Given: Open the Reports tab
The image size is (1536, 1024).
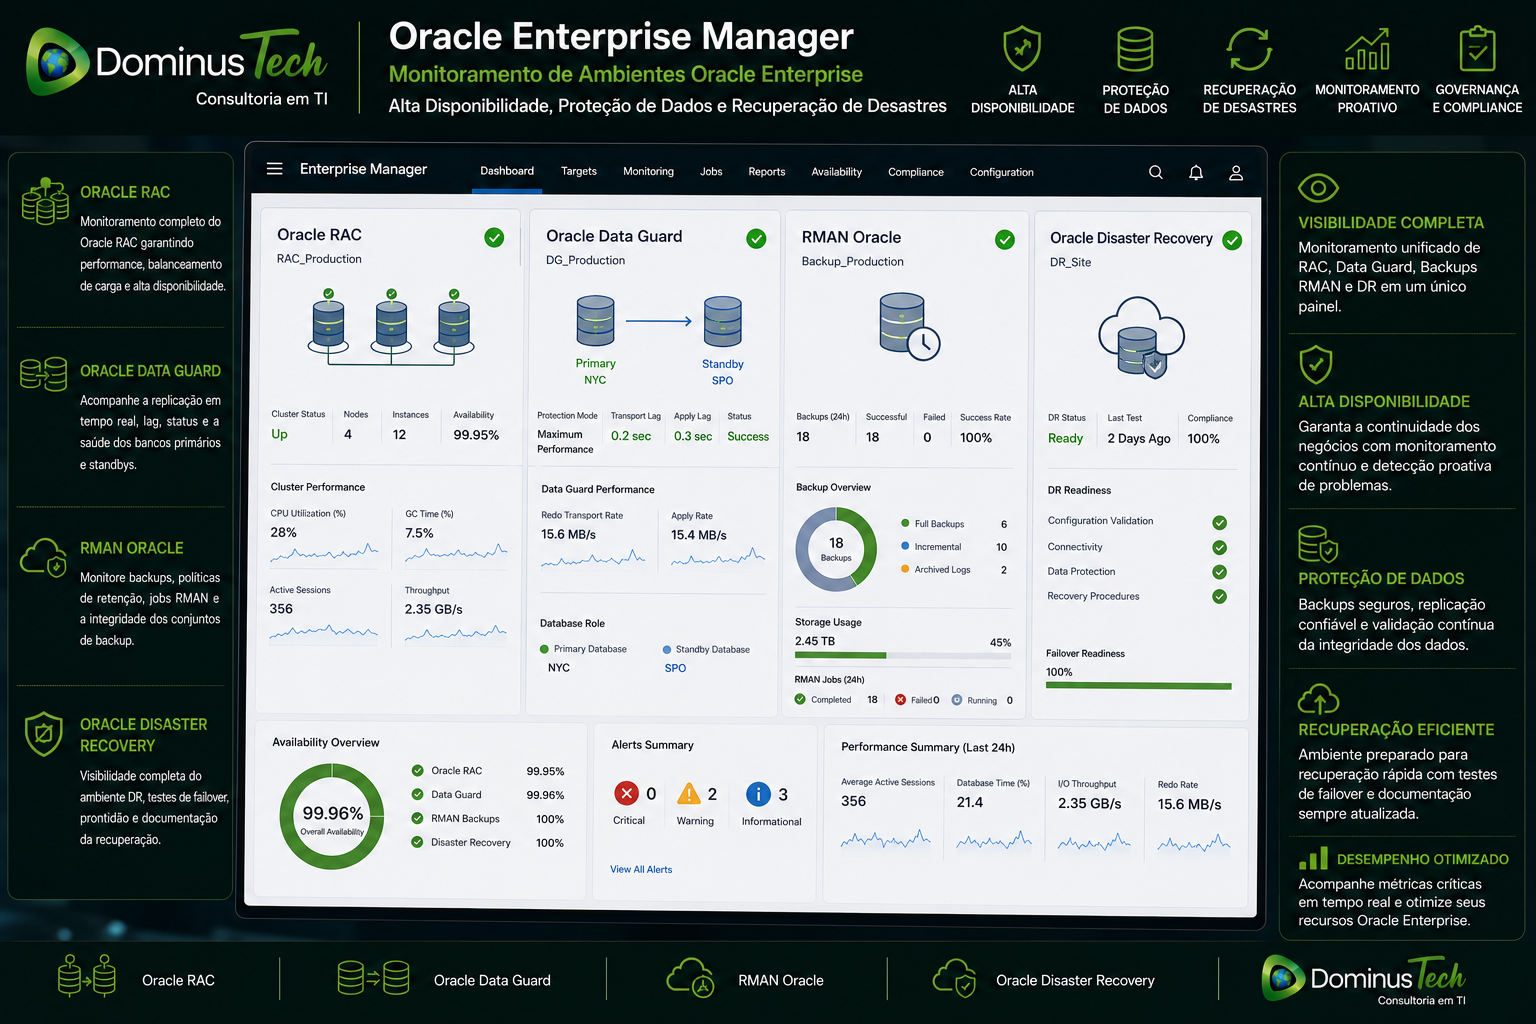Looking at the screenshot, I should coord(767,172).
